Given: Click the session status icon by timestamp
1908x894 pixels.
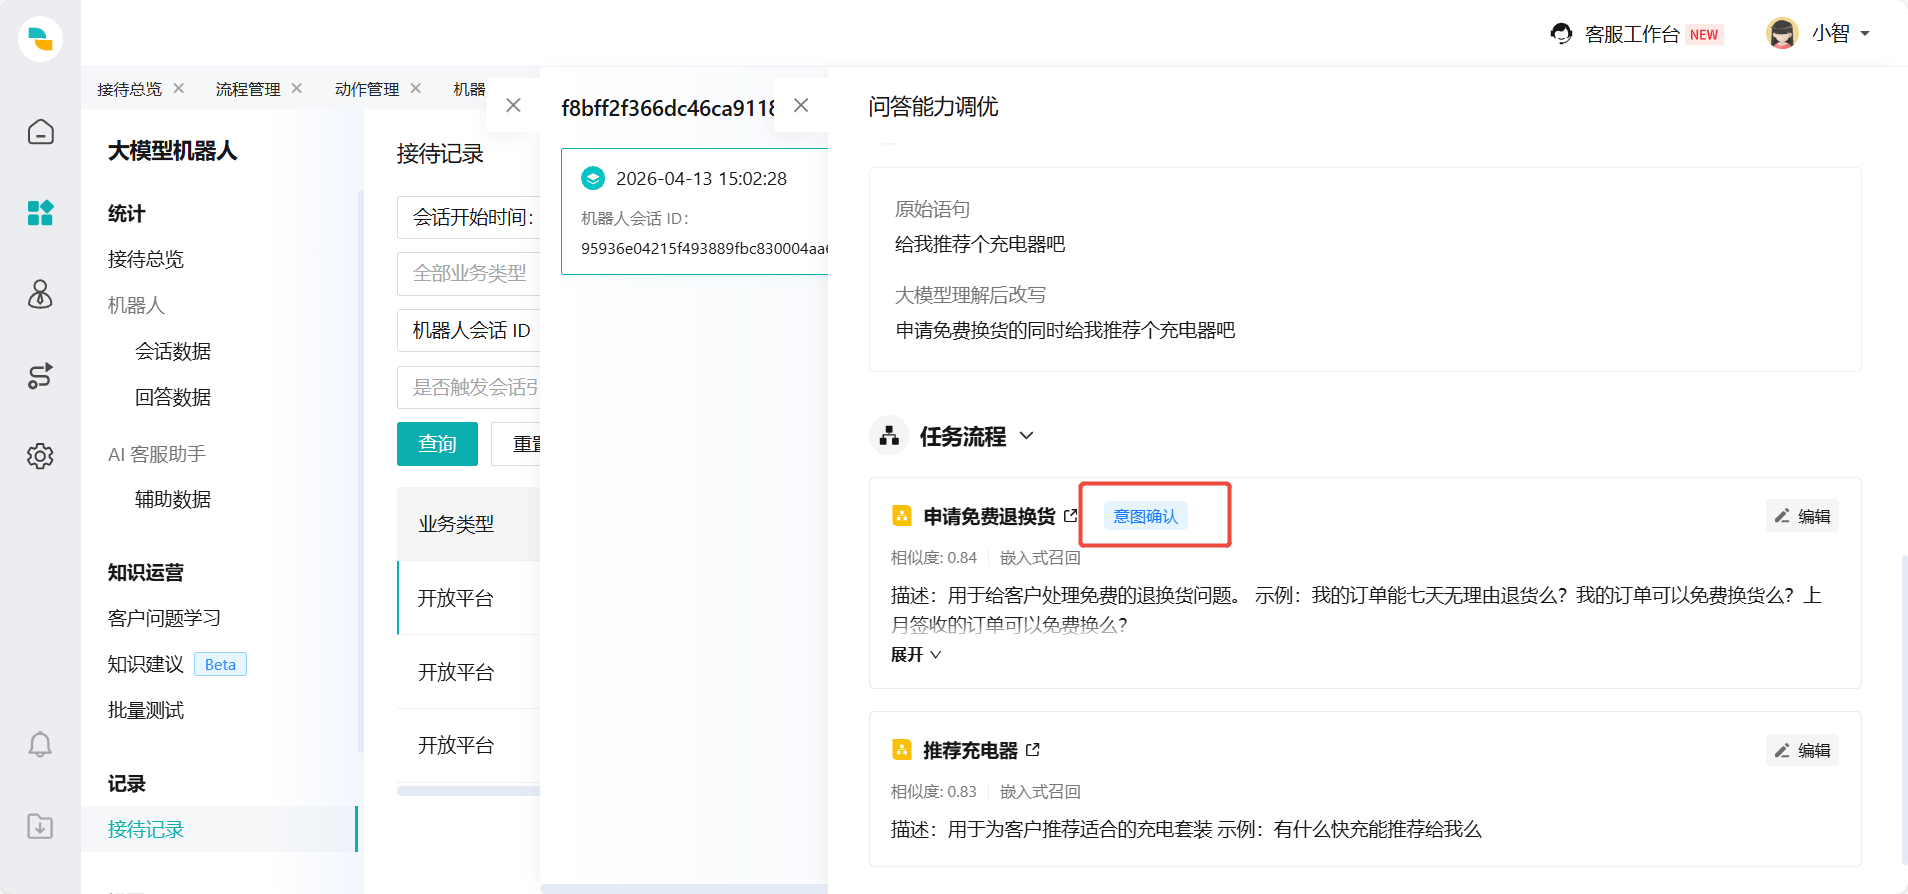Looking at the screenshot, I should [x=593, y=178].
